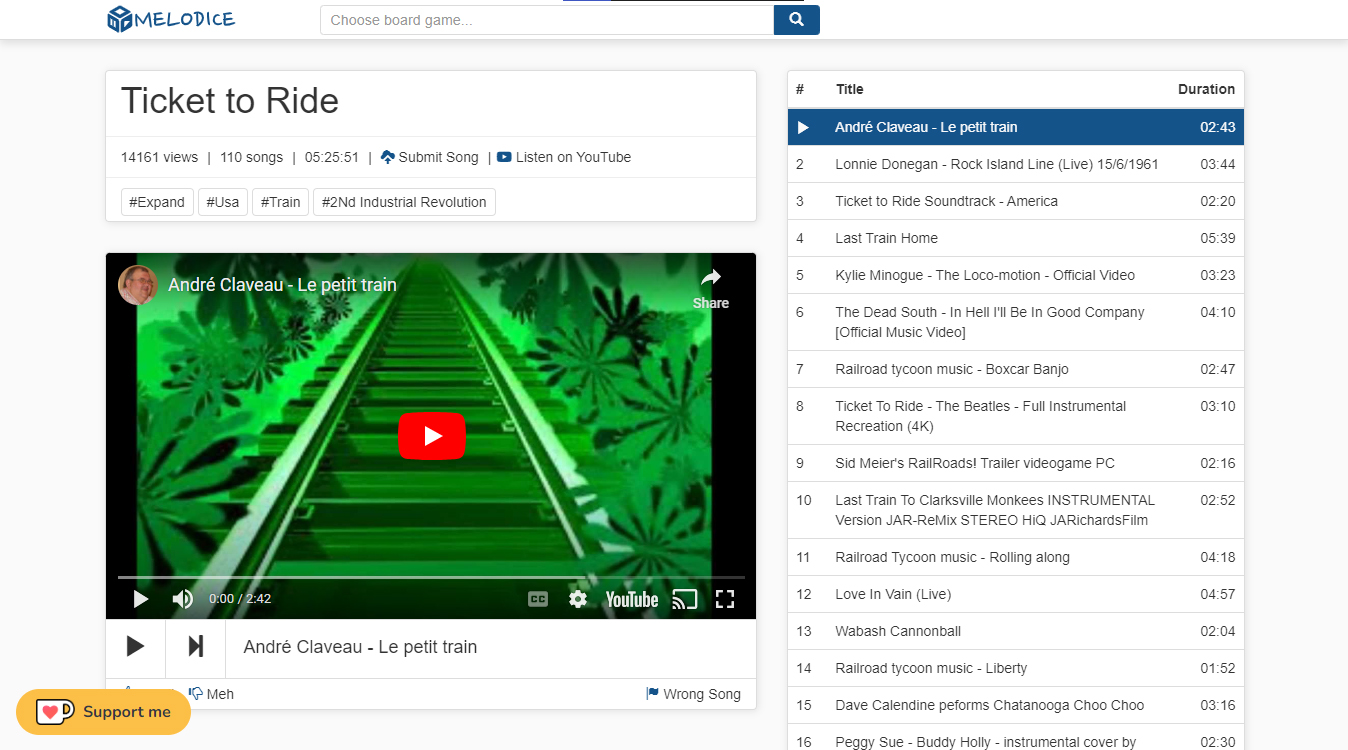Open Listen on YouTube link
1348x750 pixels.
(x=564, y=157)
